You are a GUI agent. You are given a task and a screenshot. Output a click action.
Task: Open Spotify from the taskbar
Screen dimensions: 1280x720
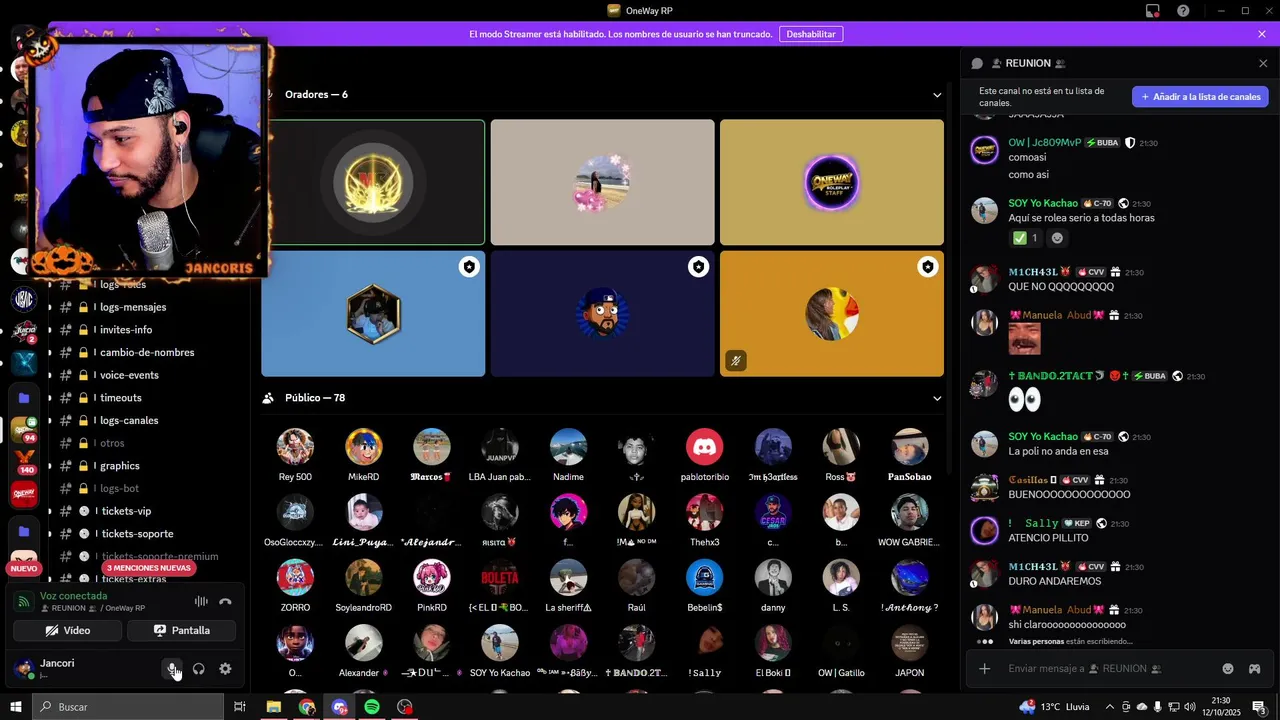[x=372, y=707]
